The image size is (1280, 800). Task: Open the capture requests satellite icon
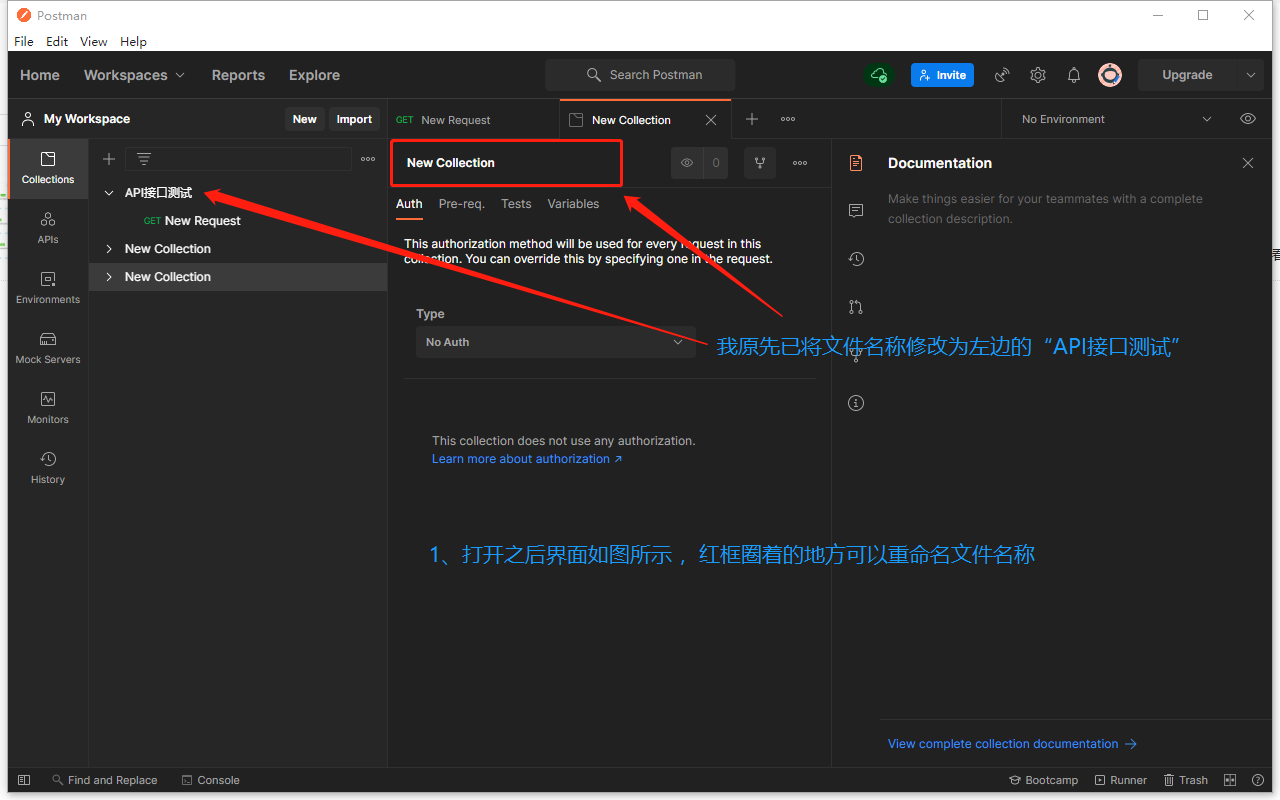coord(1002,75)
